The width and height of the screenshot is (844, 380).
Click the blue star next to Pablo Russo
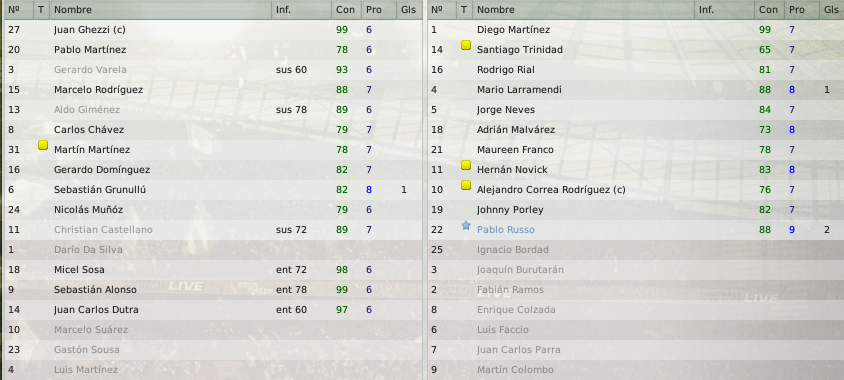466,226
